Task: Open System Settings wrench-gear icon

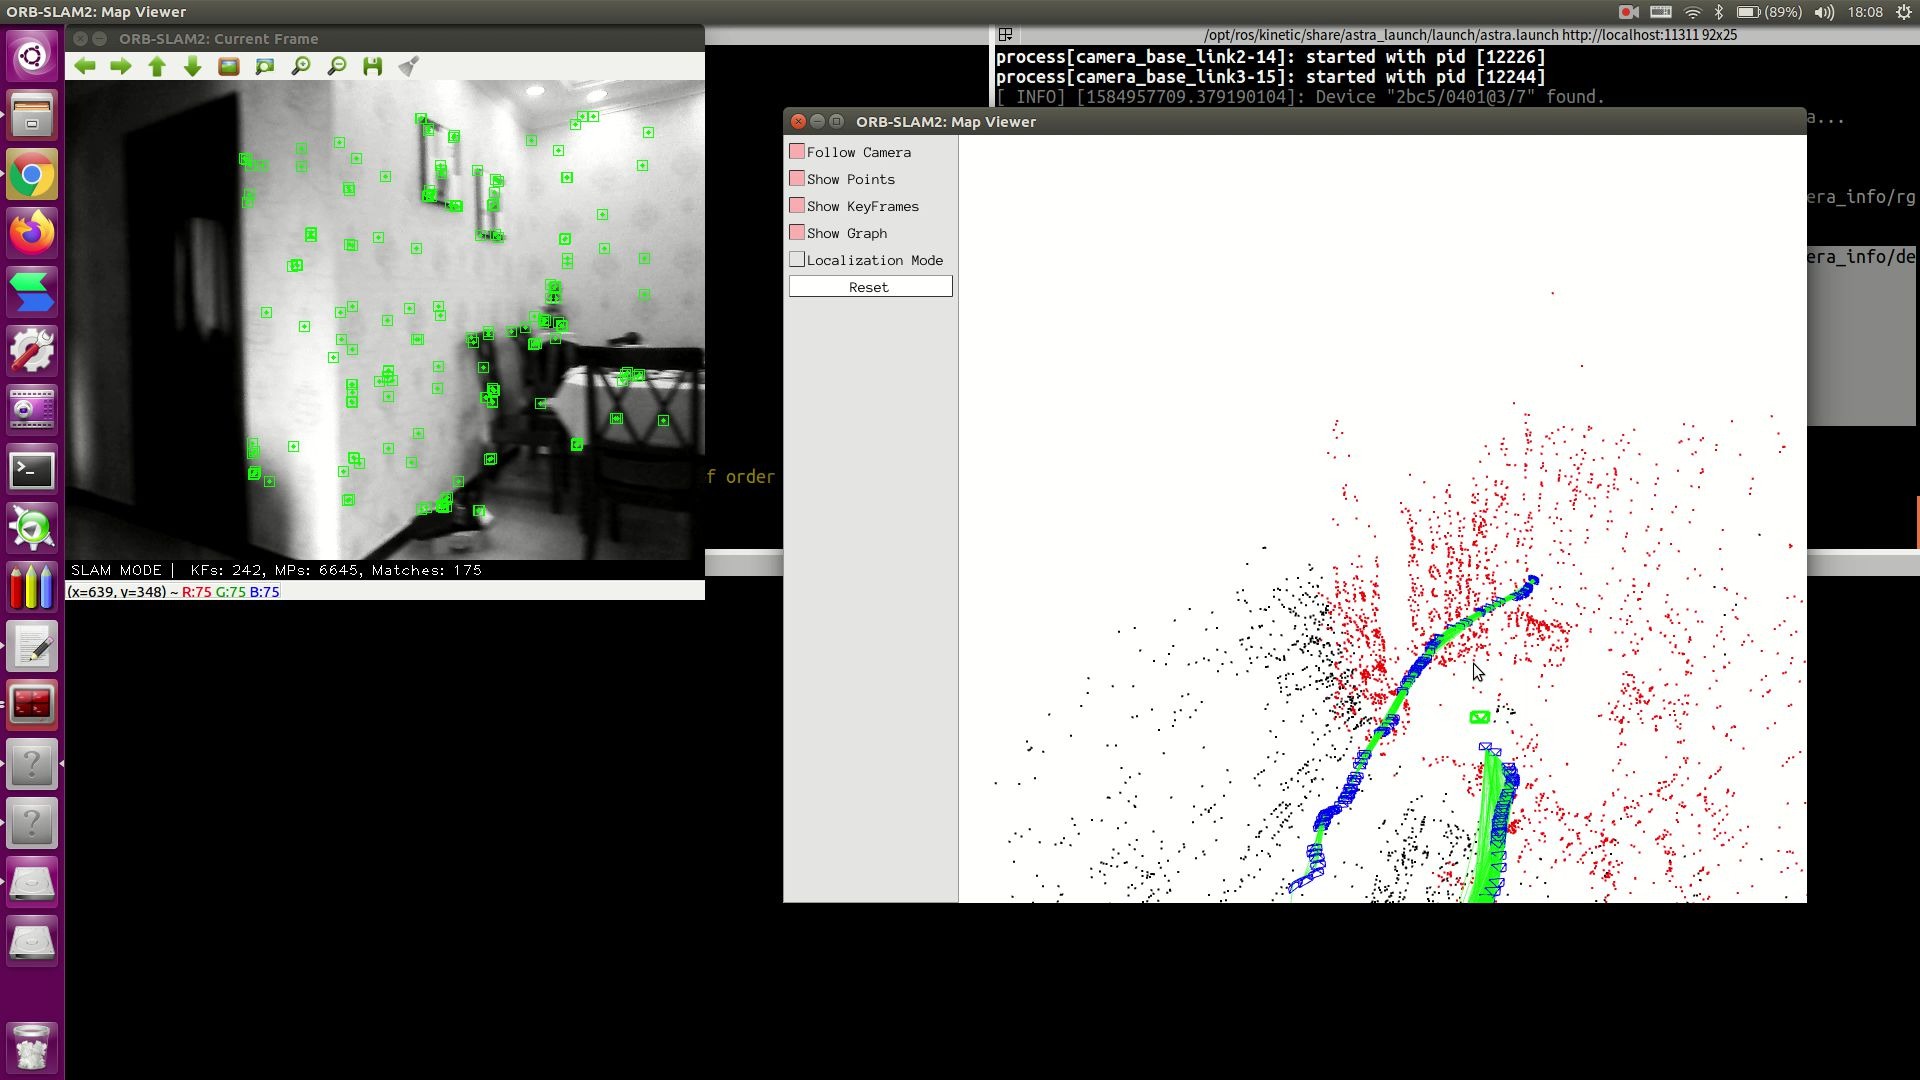Action: (32, 351)
